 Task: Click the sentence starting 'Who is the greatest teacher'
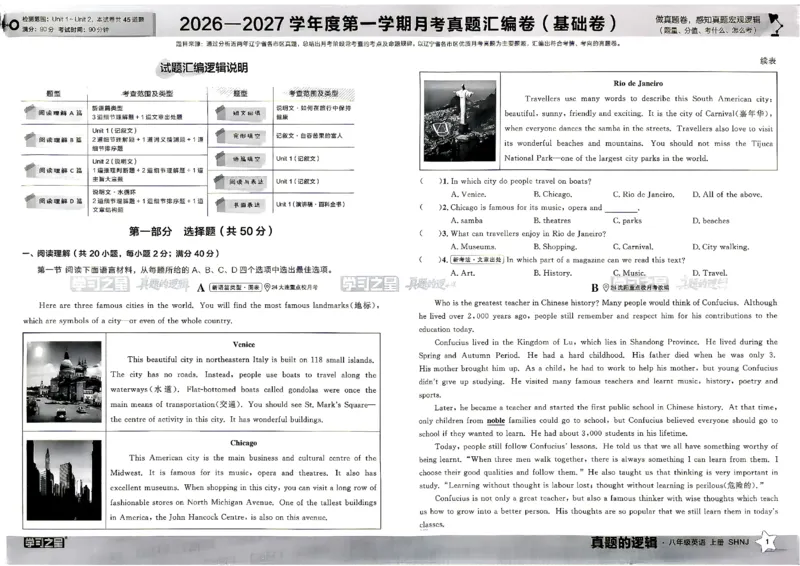tap(516, 303)
